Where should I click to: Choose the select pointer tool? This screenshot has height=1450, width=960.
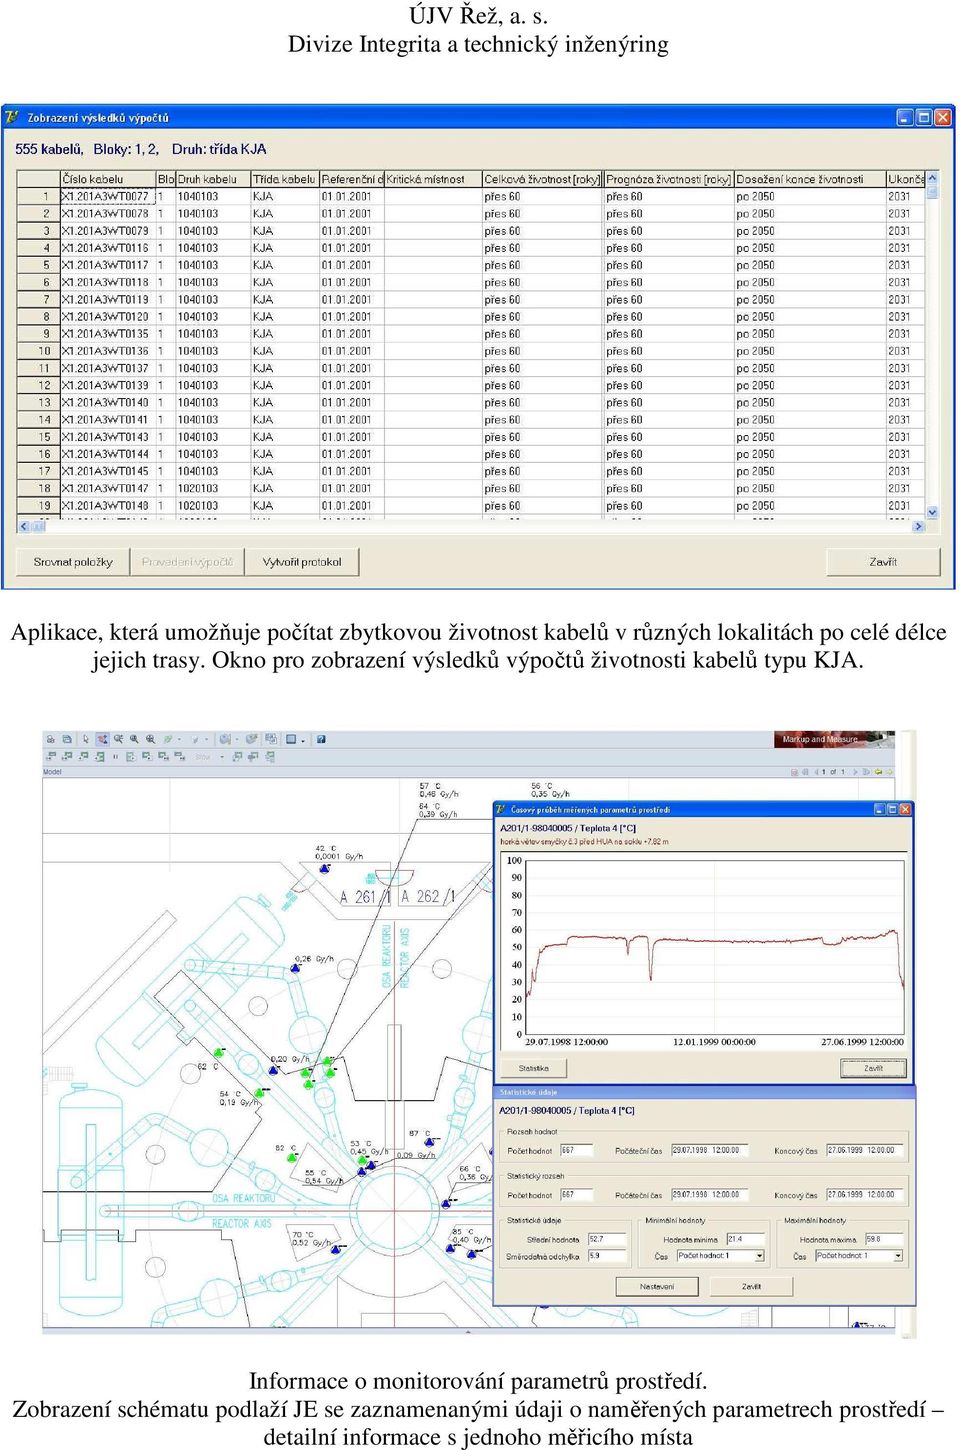(x=86, y=740)
